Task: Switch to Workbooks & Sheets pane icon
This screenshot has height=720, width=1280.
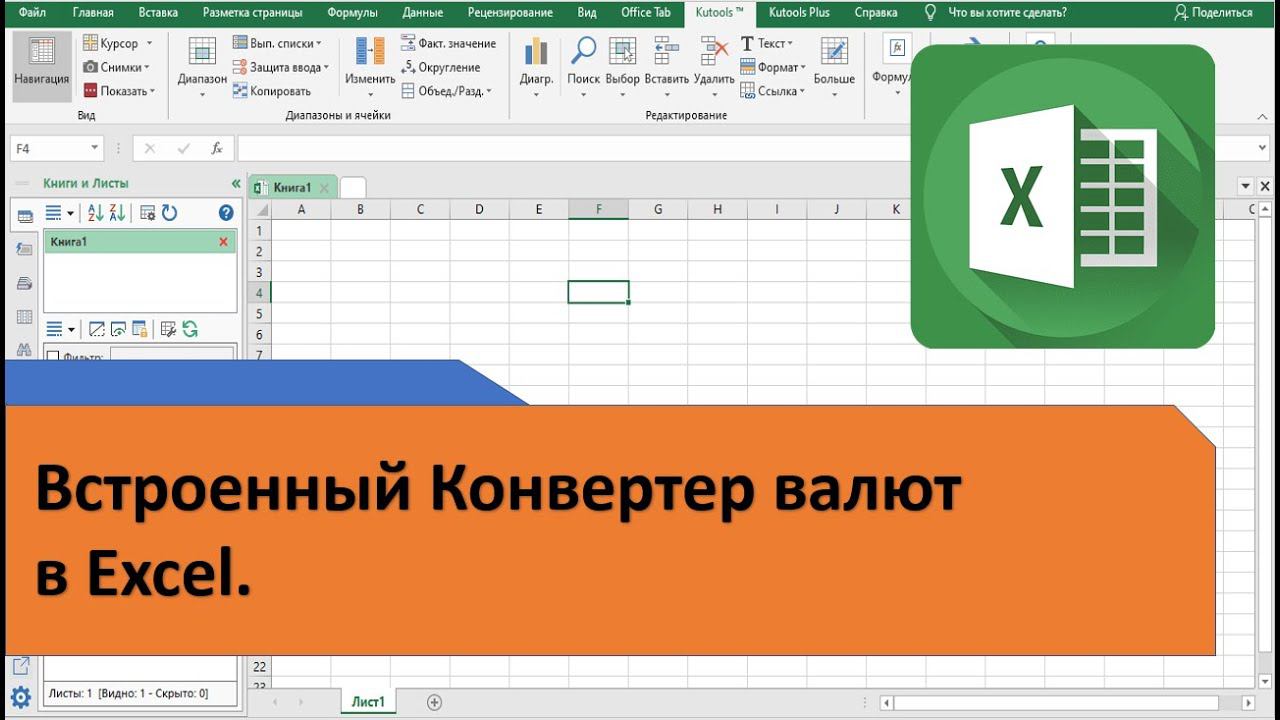Action: pos(25,215)
